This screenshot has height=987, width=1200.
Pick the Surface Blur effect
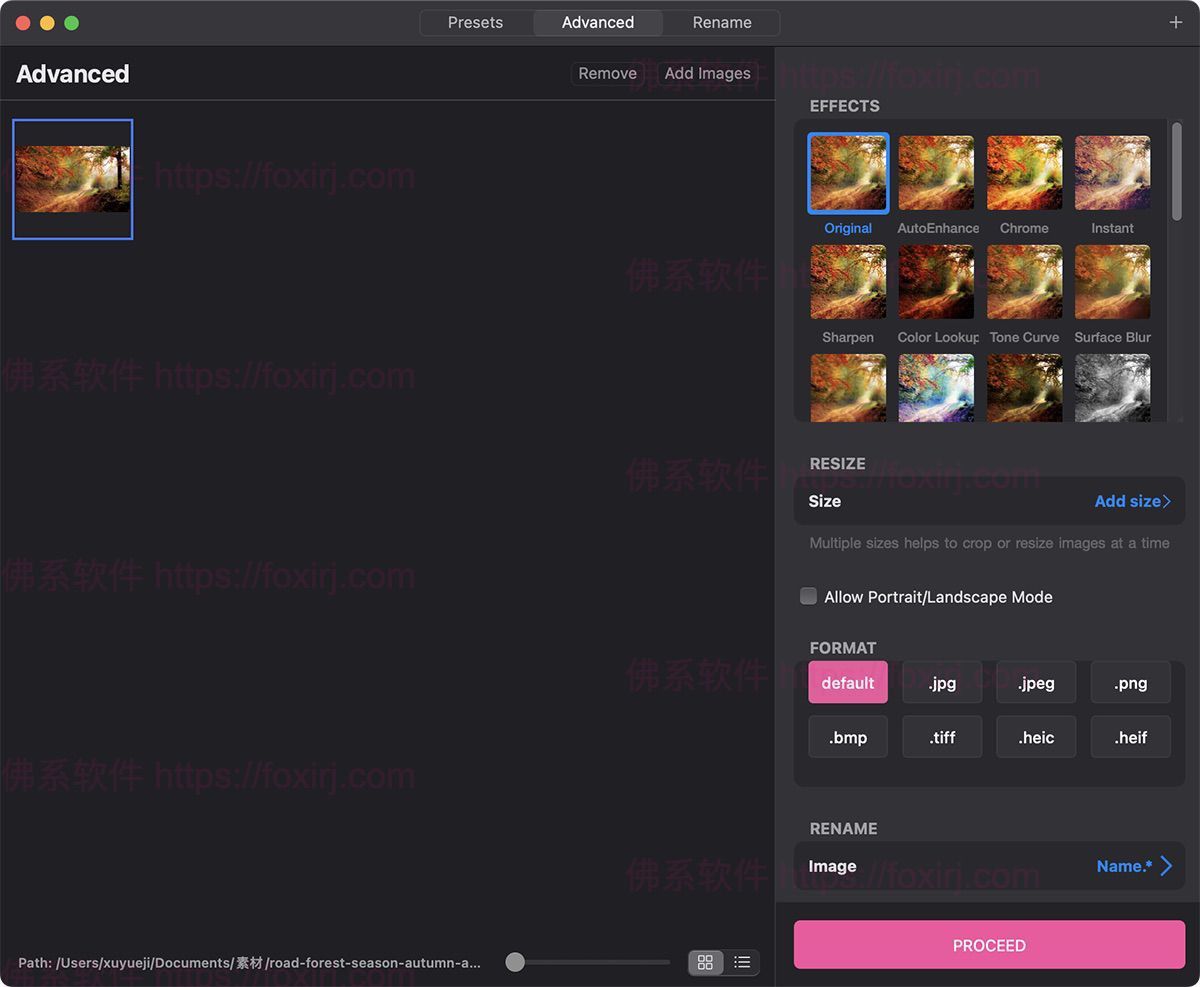pos(1112,283)
